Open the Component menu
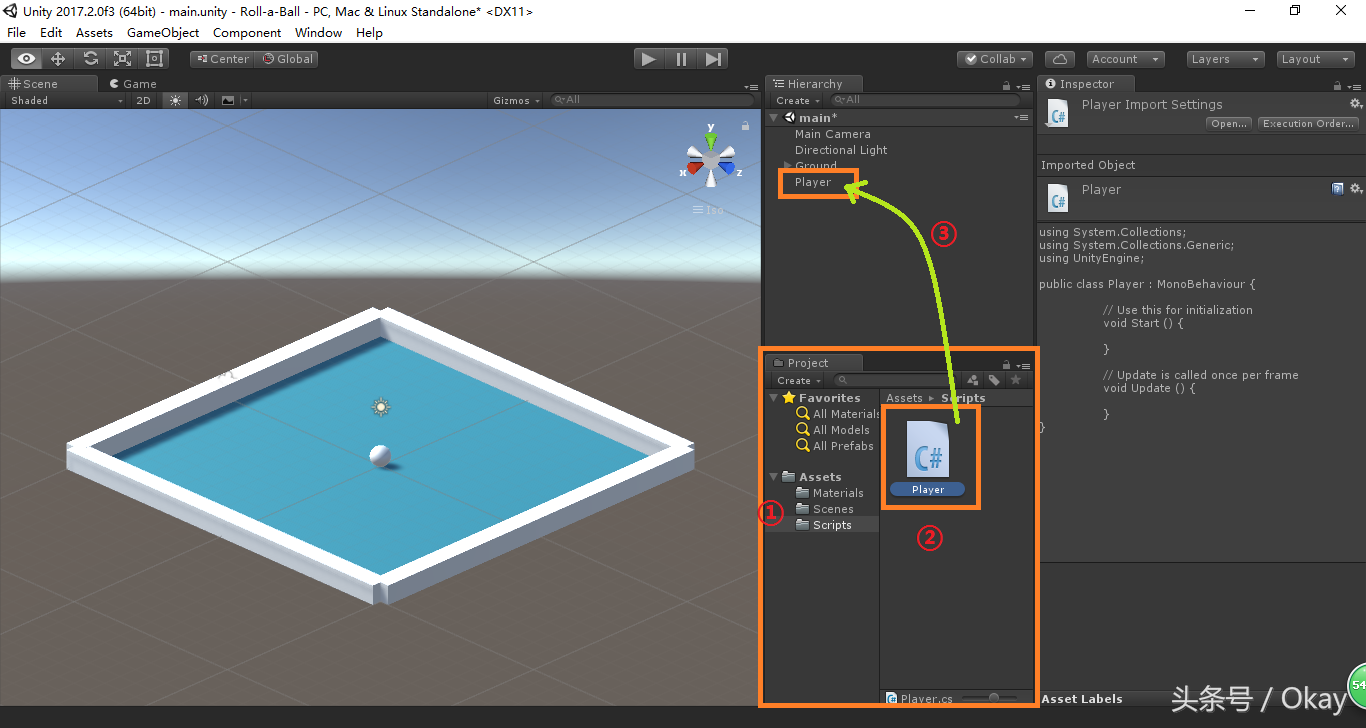1366x728 pixels. click(x=247, y=32)
